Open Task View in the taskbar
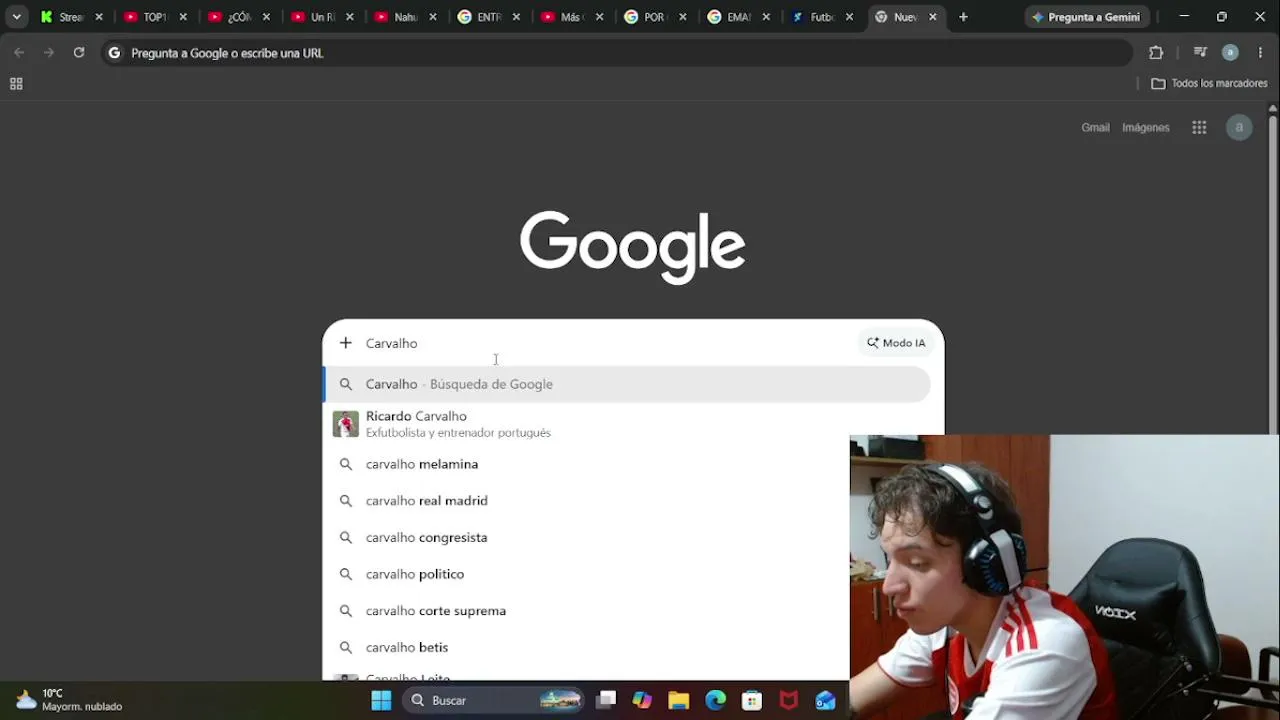The width and height of the screenshot is (1280, 720). coord(606,700)
